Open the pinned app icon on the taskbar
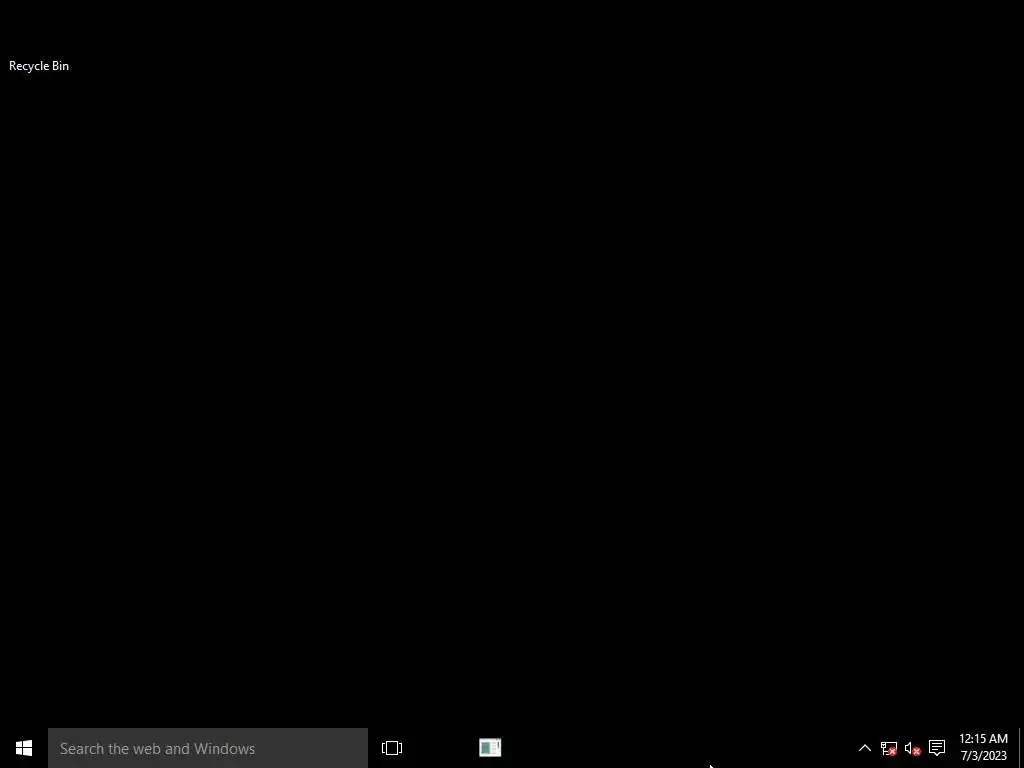Viewport: 1024px width, 768px height. 490,748
